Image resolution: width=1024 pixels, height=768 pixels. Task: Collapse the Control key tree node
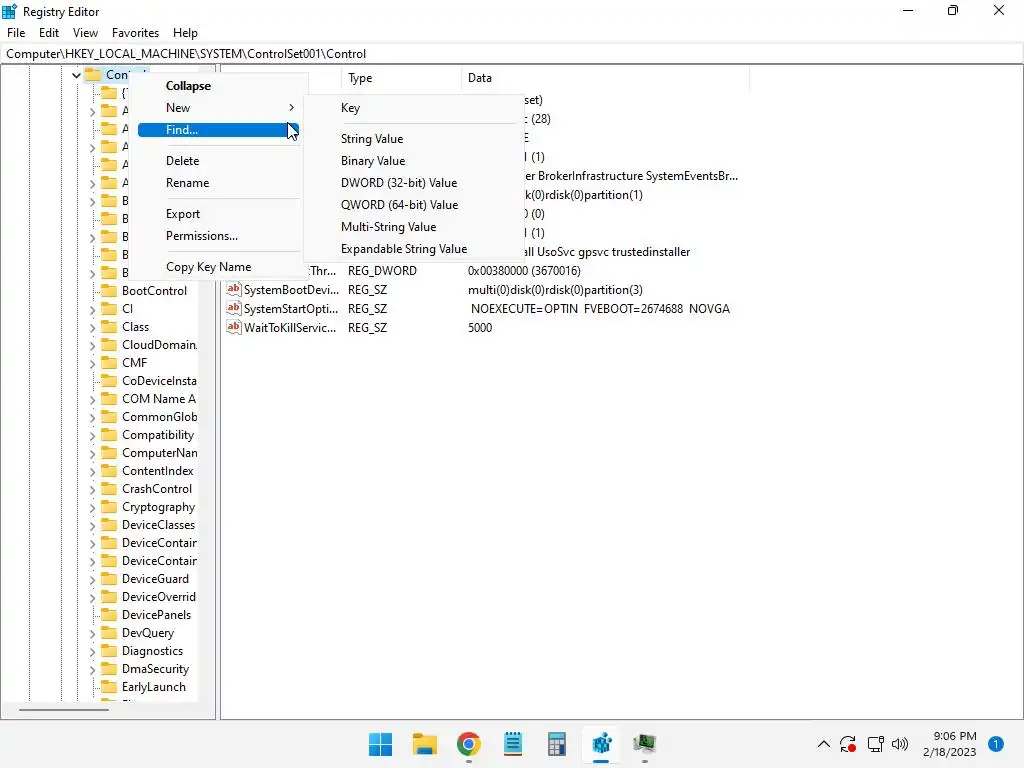[x=76, y=75]
